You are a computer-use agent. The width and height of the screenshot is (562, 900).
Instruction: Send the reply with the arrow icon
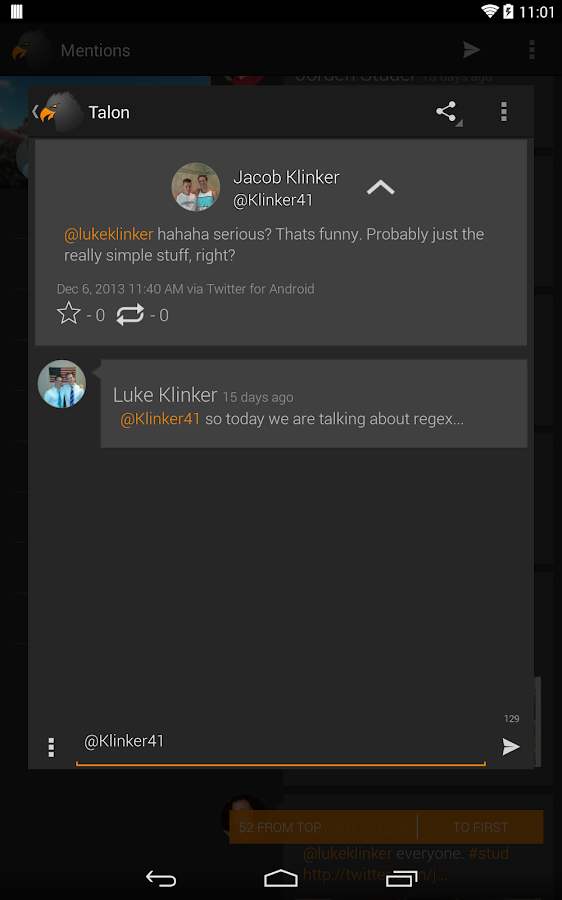click(510, 746)
